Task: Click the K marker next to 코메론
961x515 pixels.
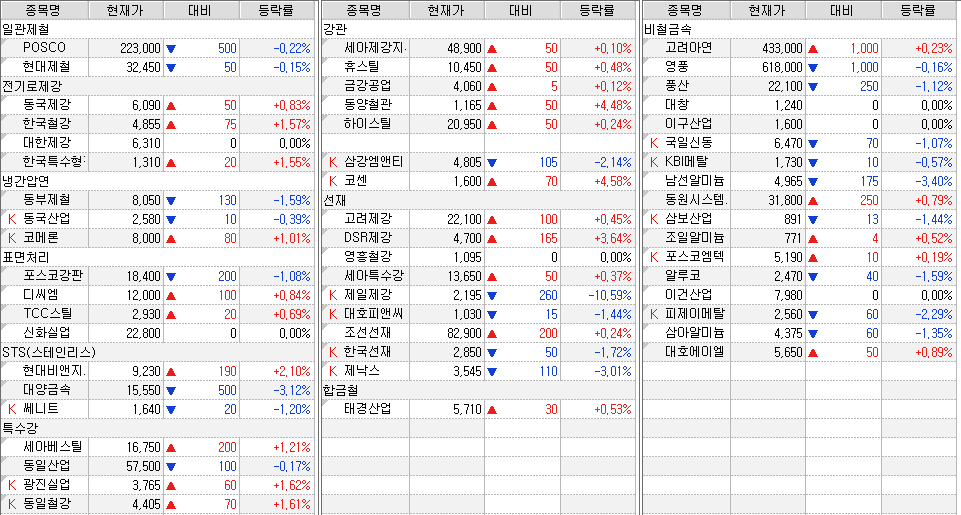Action: click(12, 237)
